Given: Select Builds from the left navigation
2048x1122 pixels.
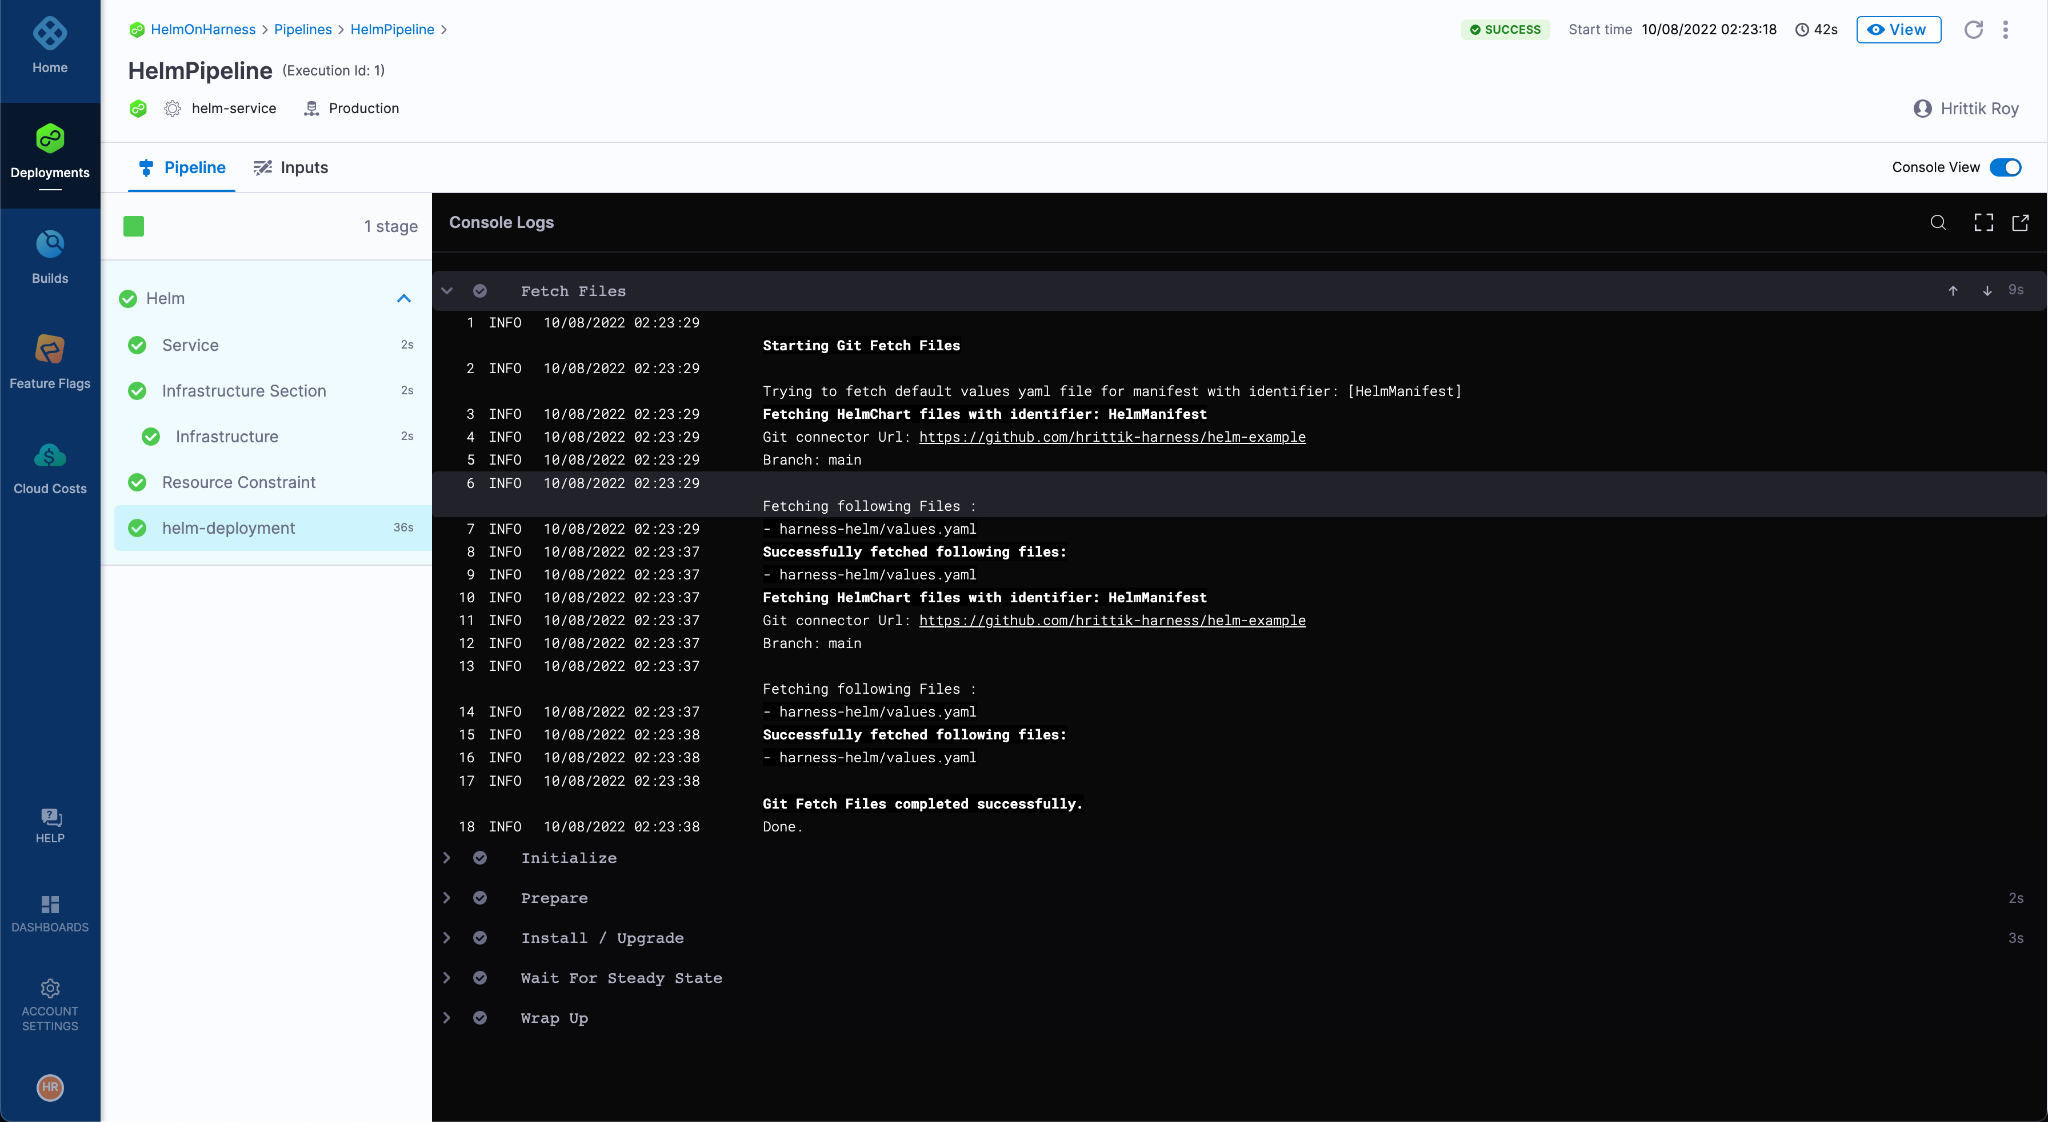Looking at the screenshot, I should click(x=50, y=256).
